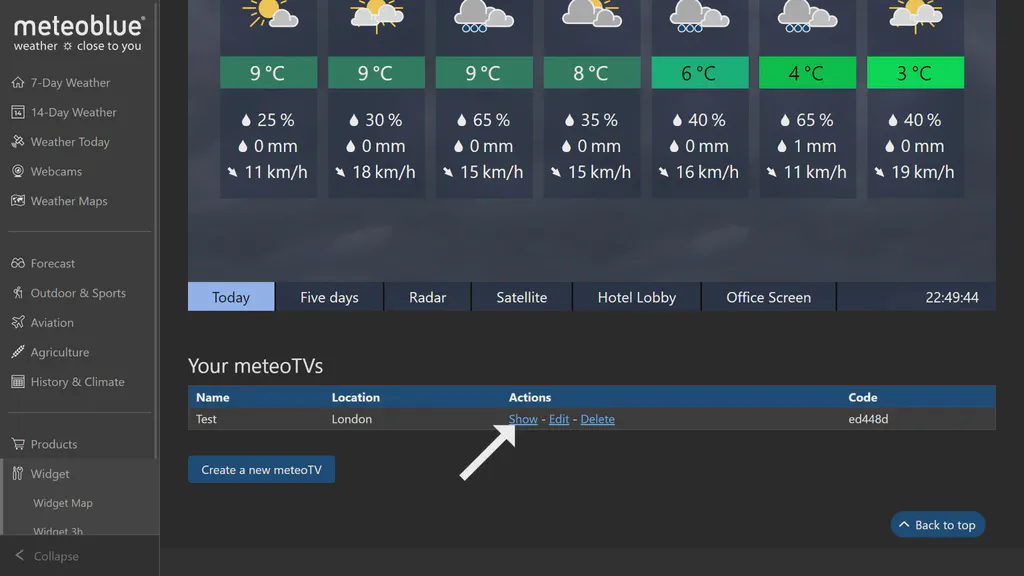
Task: Show the Test meteoTV
Action: pos(523,419)
